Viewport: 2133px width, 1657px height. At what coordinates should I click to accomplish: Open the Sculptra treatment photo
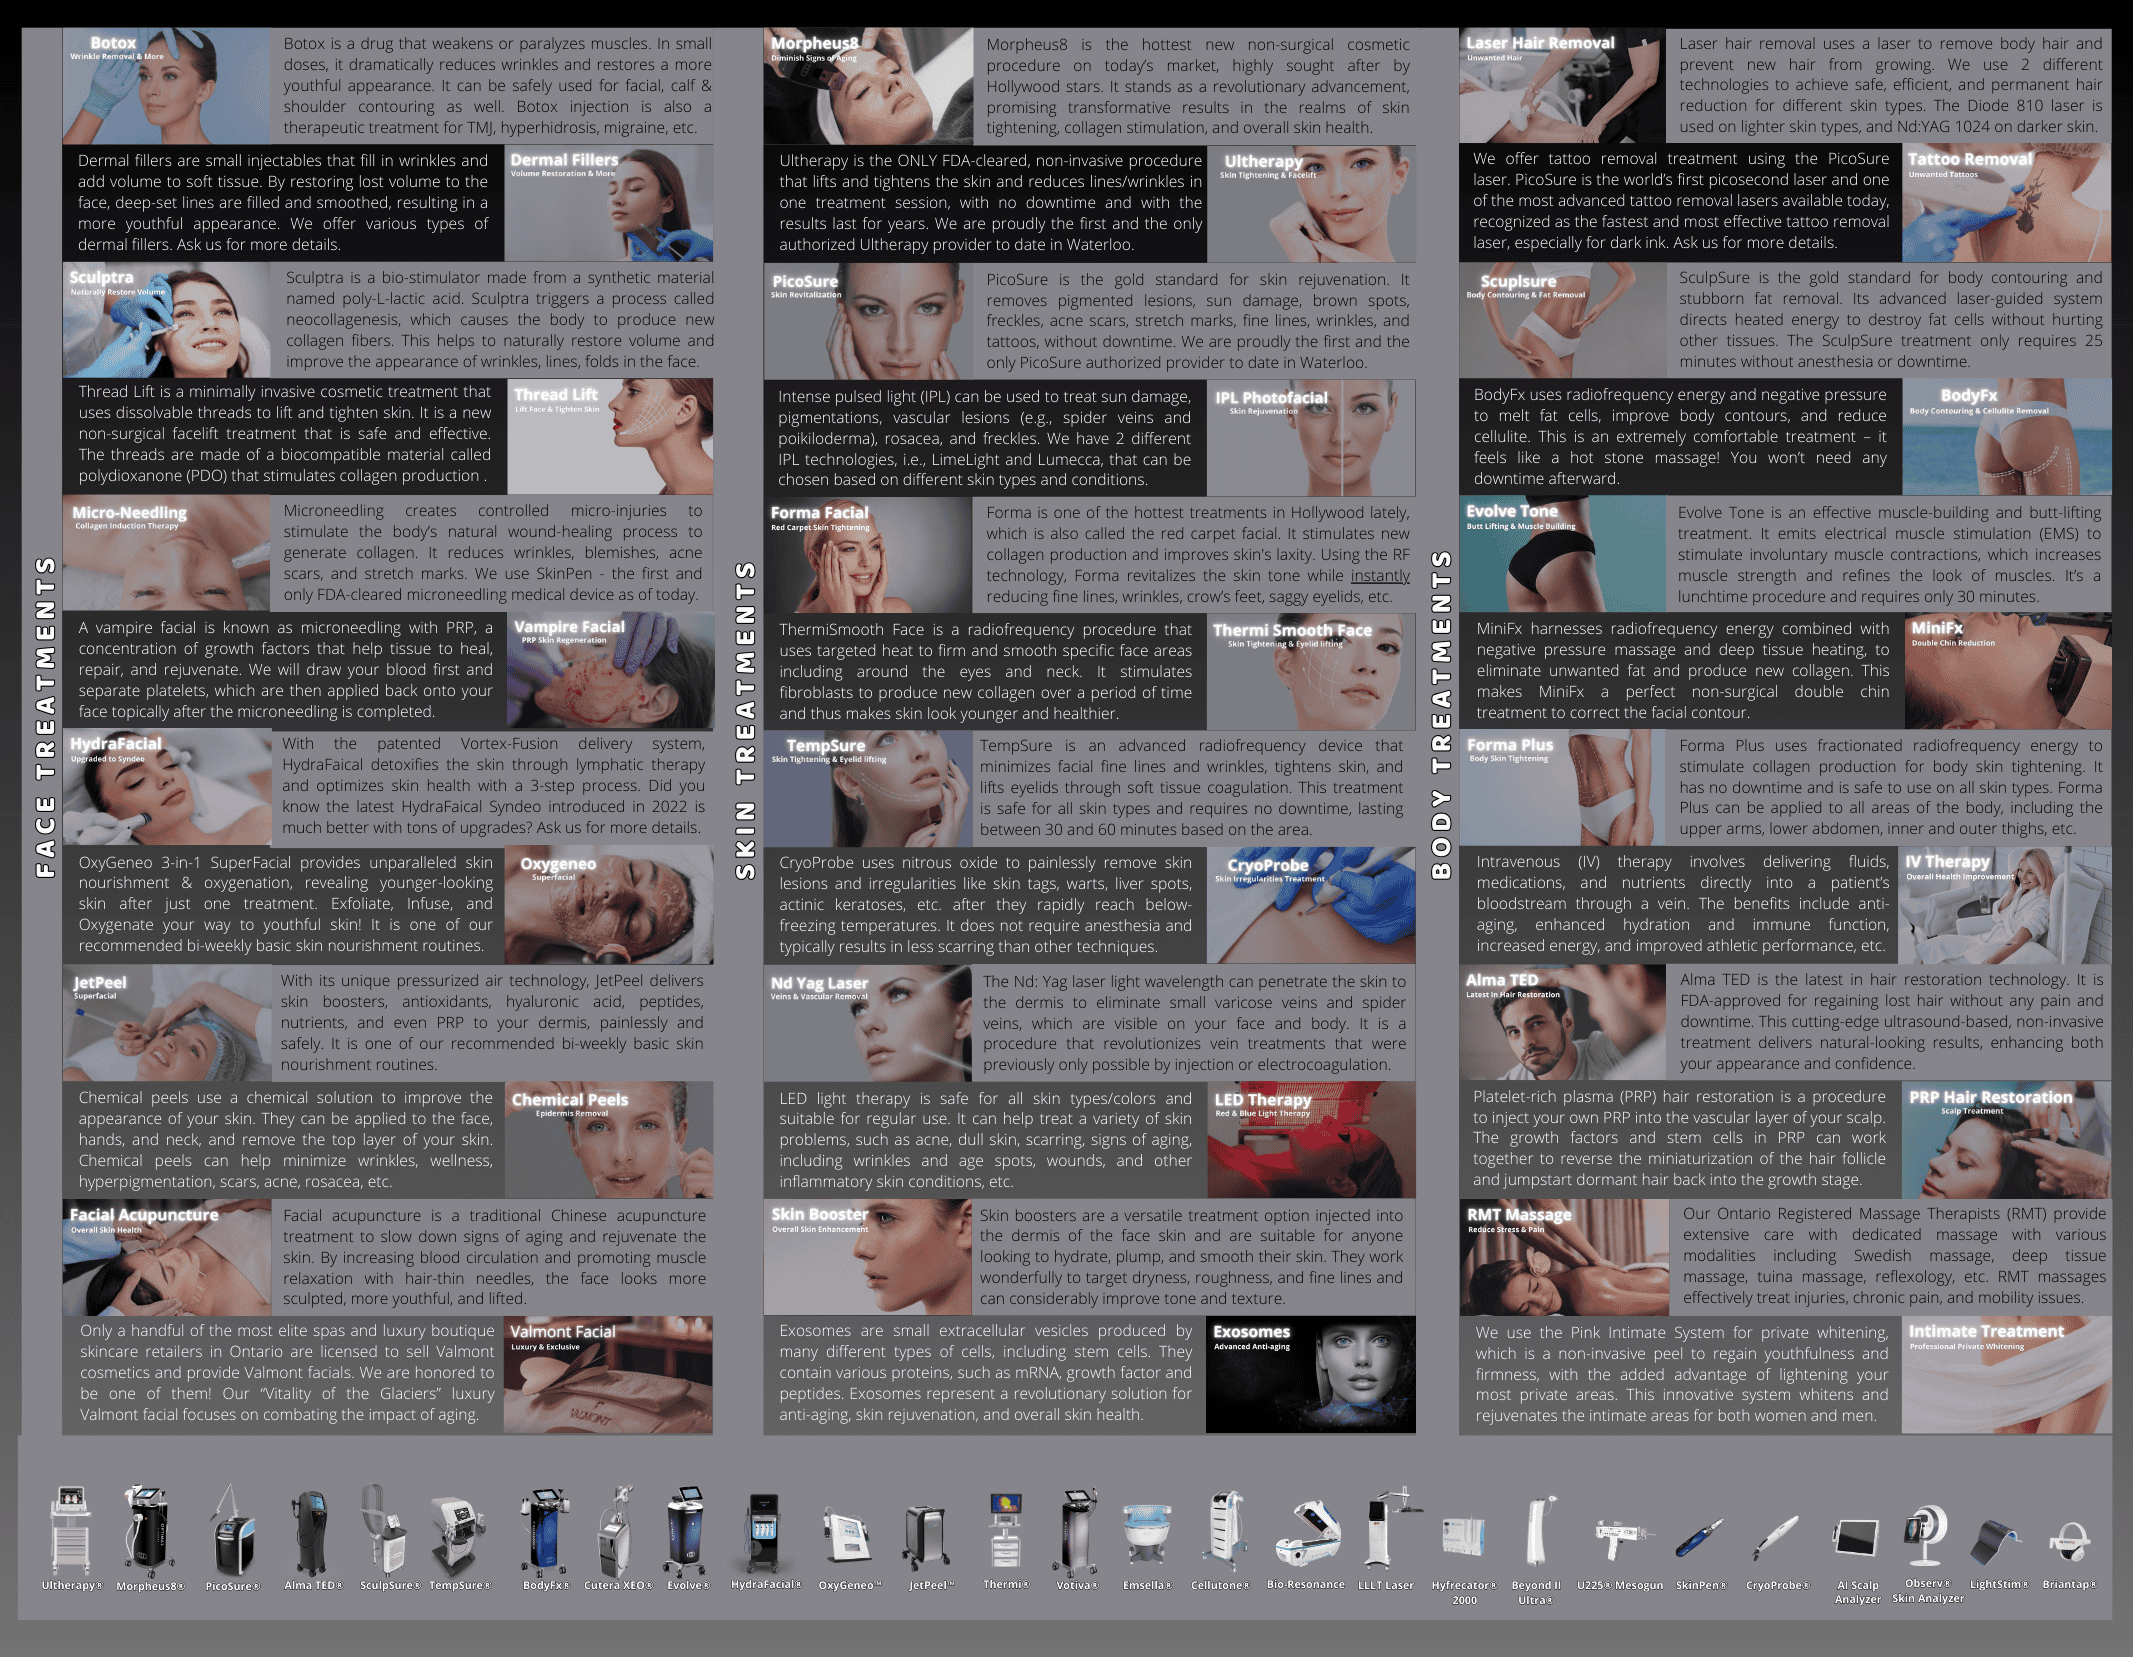[x=166, y=320]
